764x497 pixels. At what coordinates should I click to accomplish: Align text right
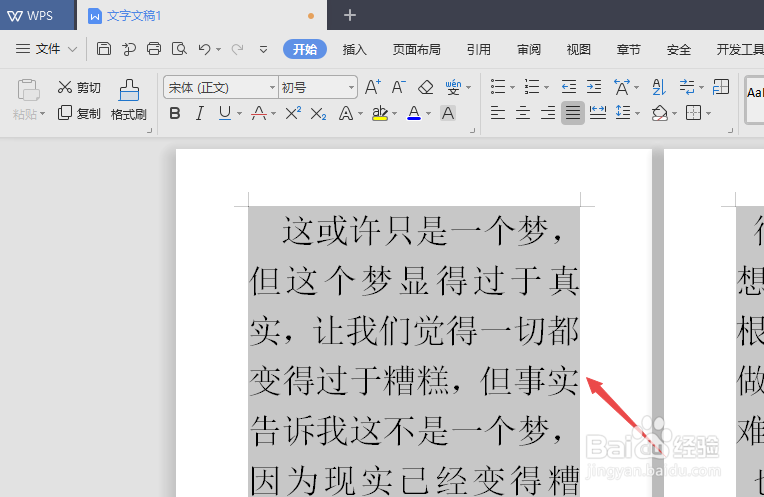tap(548, 113)
